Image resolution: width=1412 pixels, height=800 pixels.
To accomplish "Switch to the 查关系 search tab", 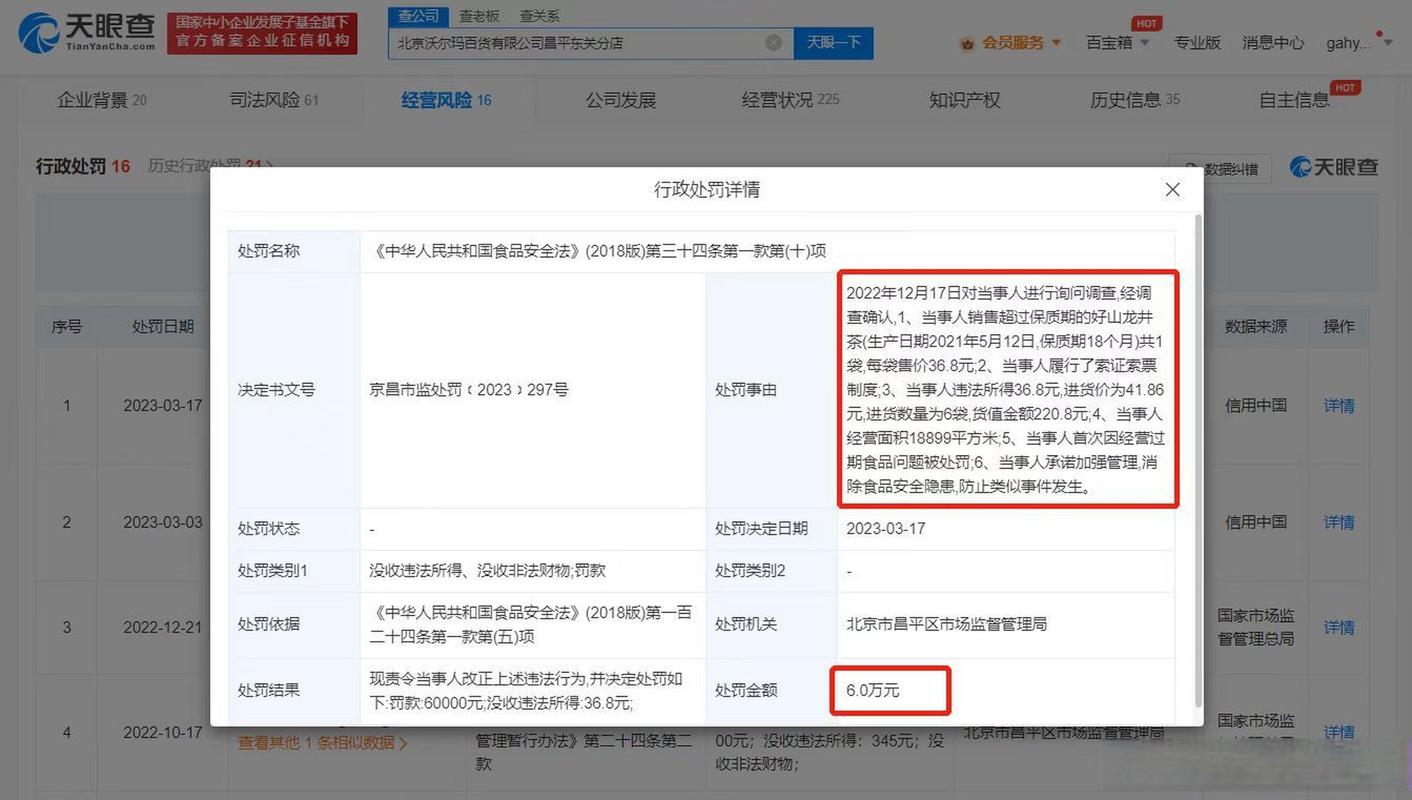I will (539, 16).
